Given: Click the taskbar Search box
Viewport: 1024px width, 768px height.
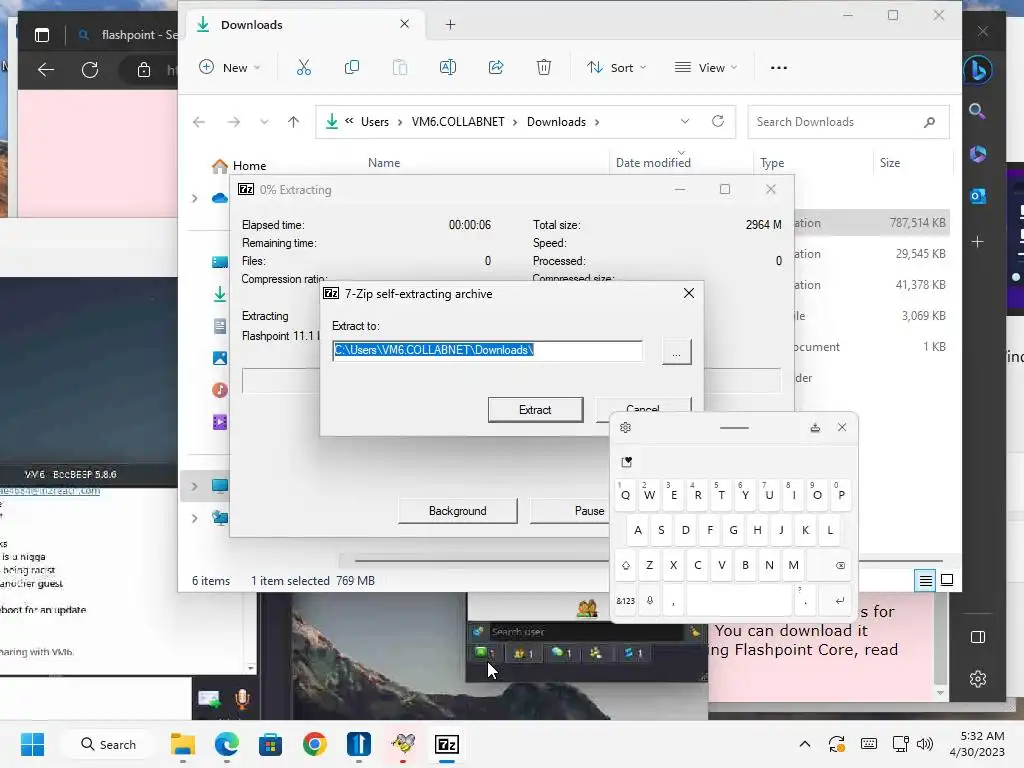Looking at the screenshot, I should (108, 744).
